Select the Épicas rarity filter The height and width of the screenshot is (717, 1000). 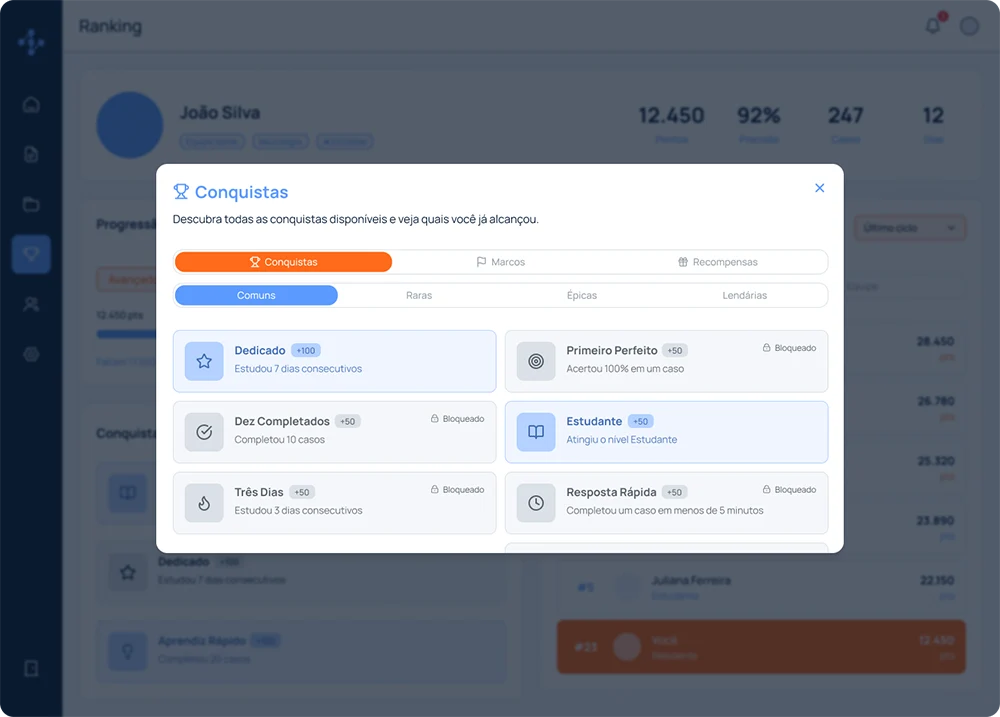click(x=582, y=295)
